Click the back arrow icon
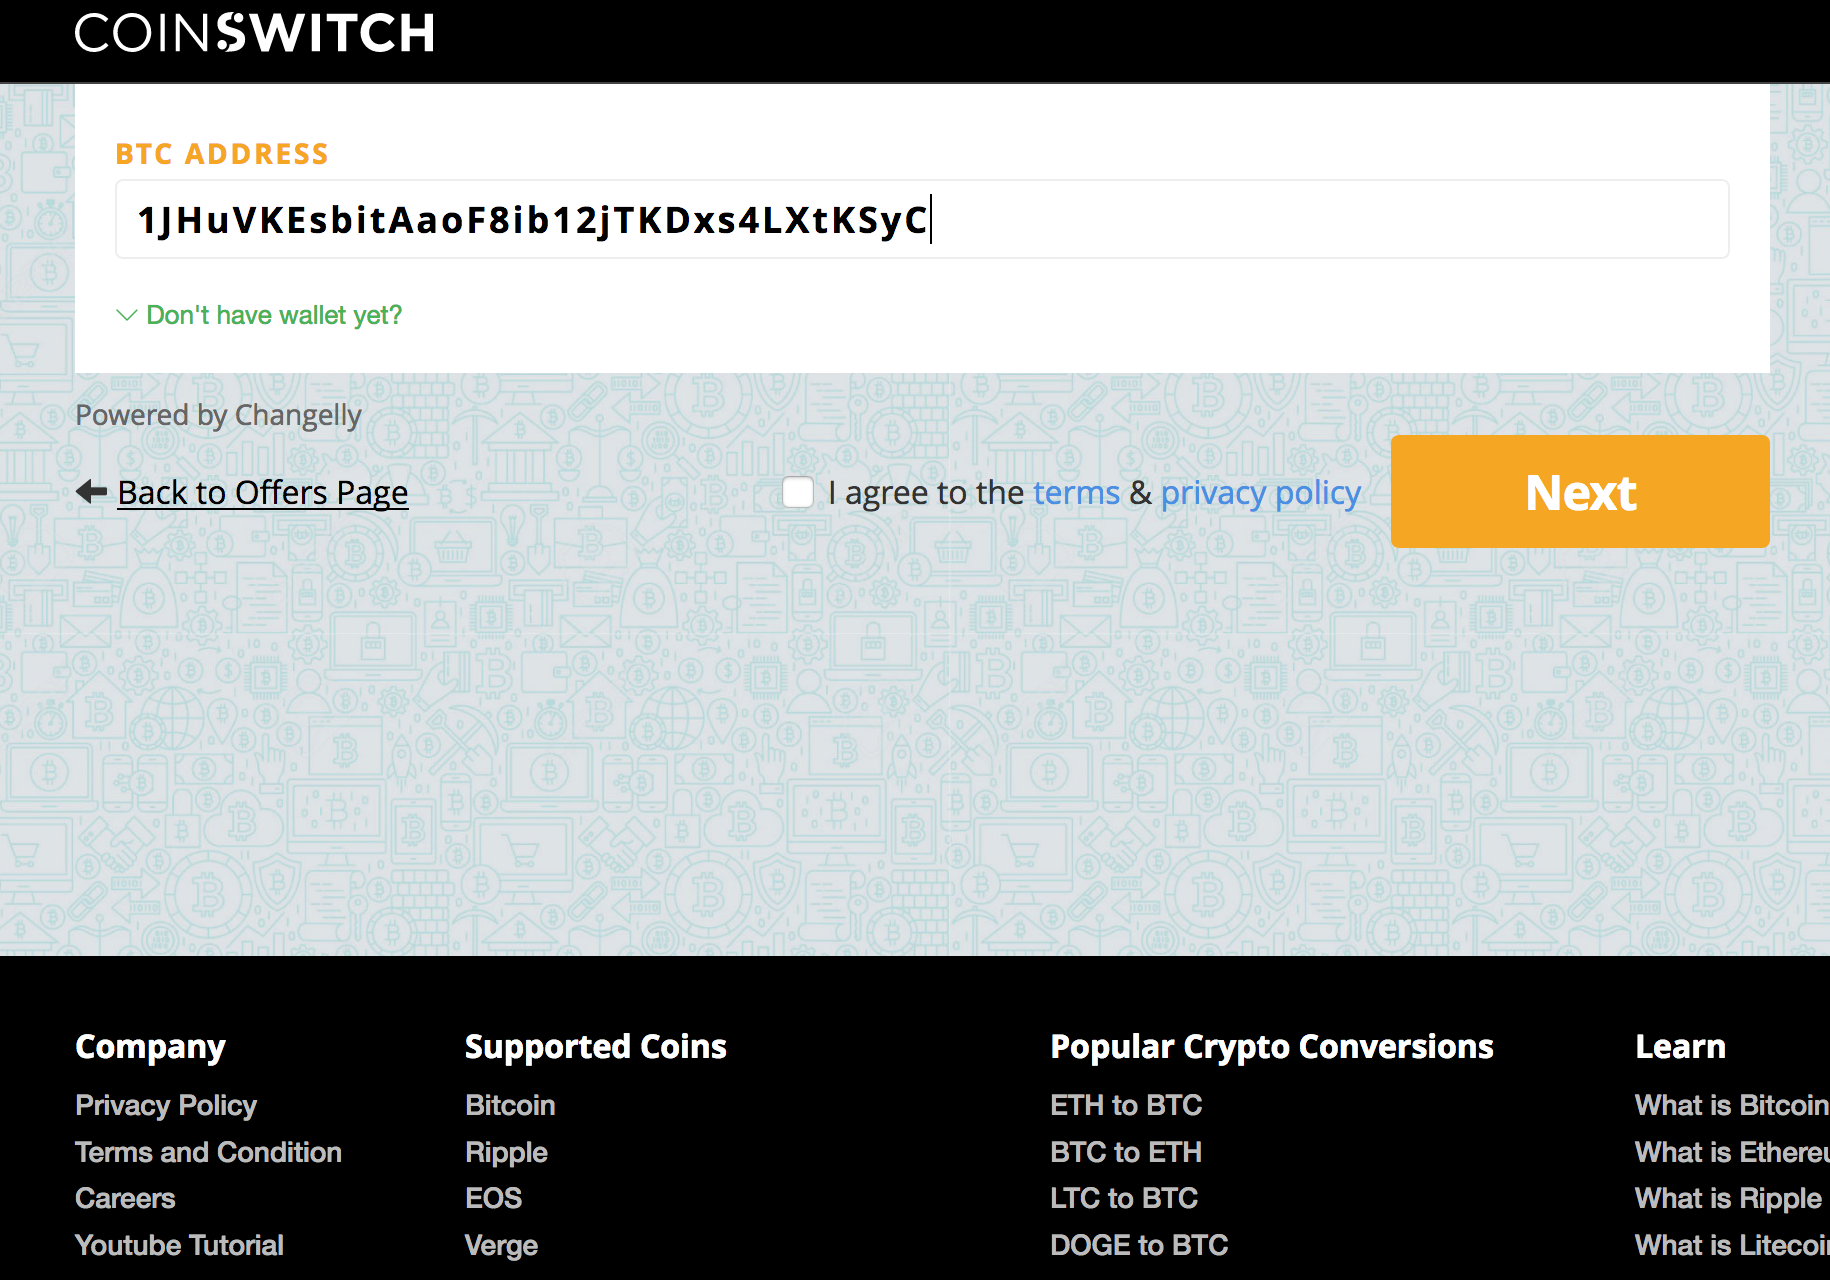Image resolution: width=1830 pixels, height=1280 pixels. click(x=91, y=492)
